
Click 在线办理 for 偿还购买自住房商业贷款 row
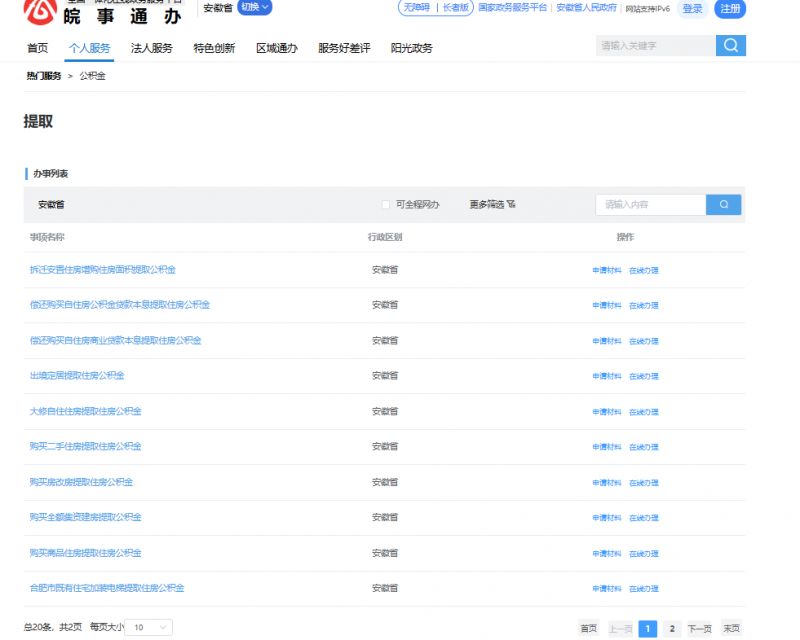click(x=644, y=341)
